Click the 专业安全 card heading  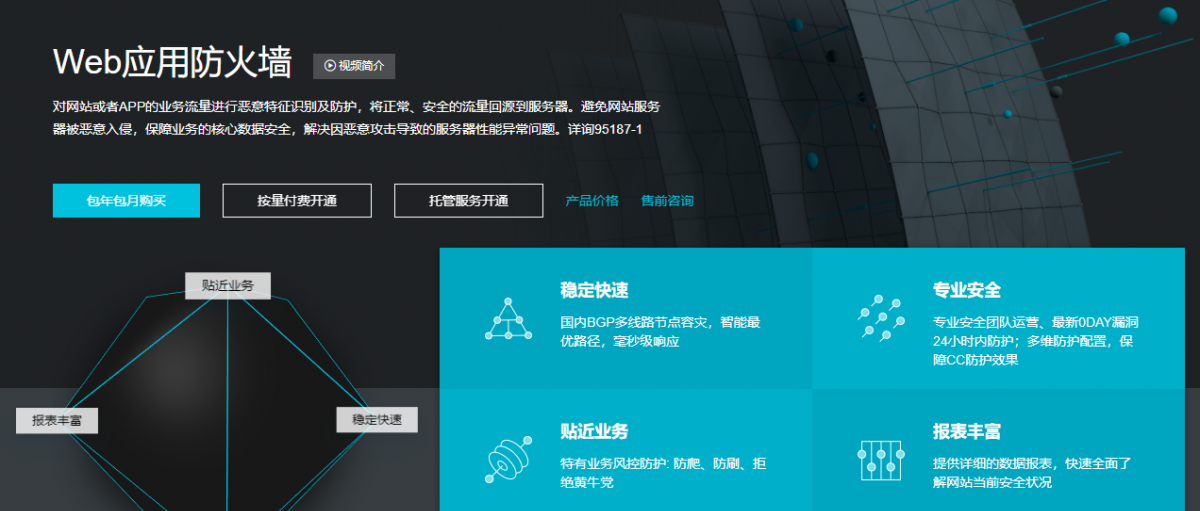pyautogui.click(x=967, y=291)
